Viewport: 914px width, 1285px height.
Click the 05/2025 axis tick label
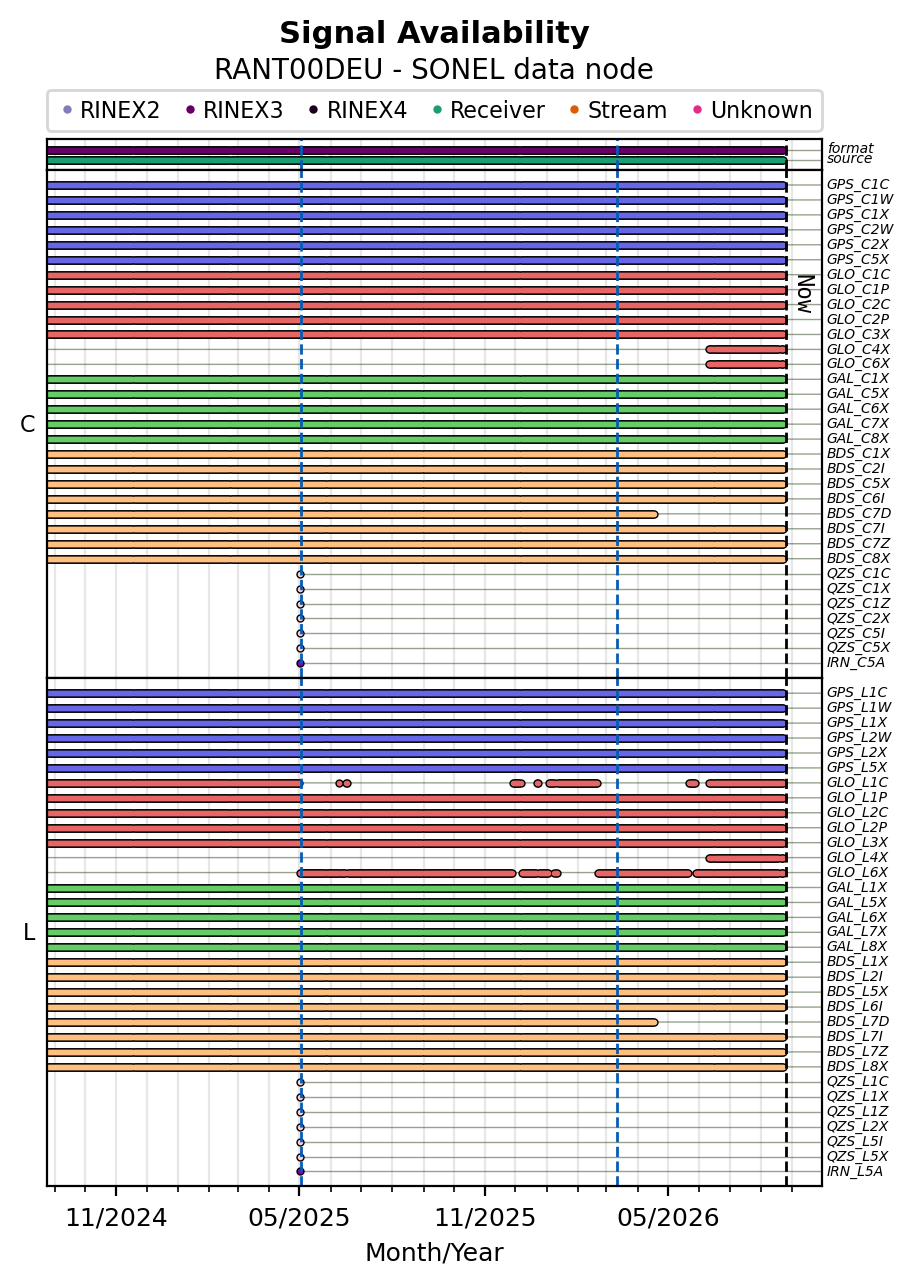tap(300, 1218)
